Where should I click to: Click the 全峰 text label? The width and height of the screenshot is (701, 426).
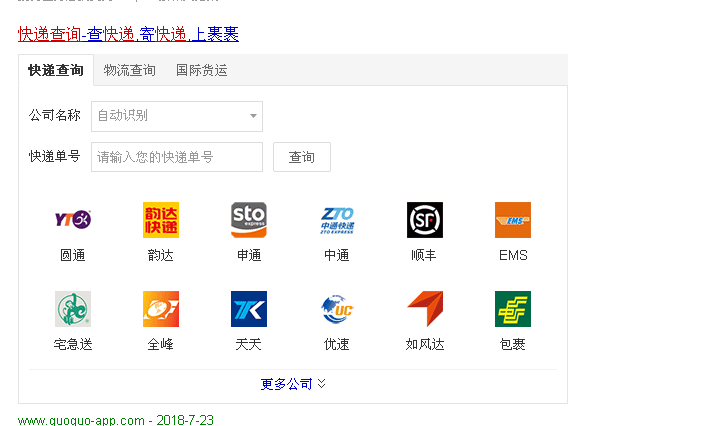tap(160, 344)
